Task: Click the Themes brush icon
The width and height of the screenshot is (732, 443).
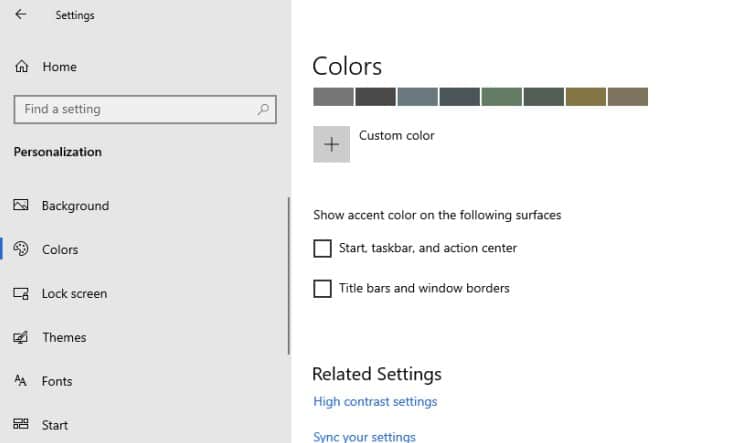Action: click(x=21, y=337)
